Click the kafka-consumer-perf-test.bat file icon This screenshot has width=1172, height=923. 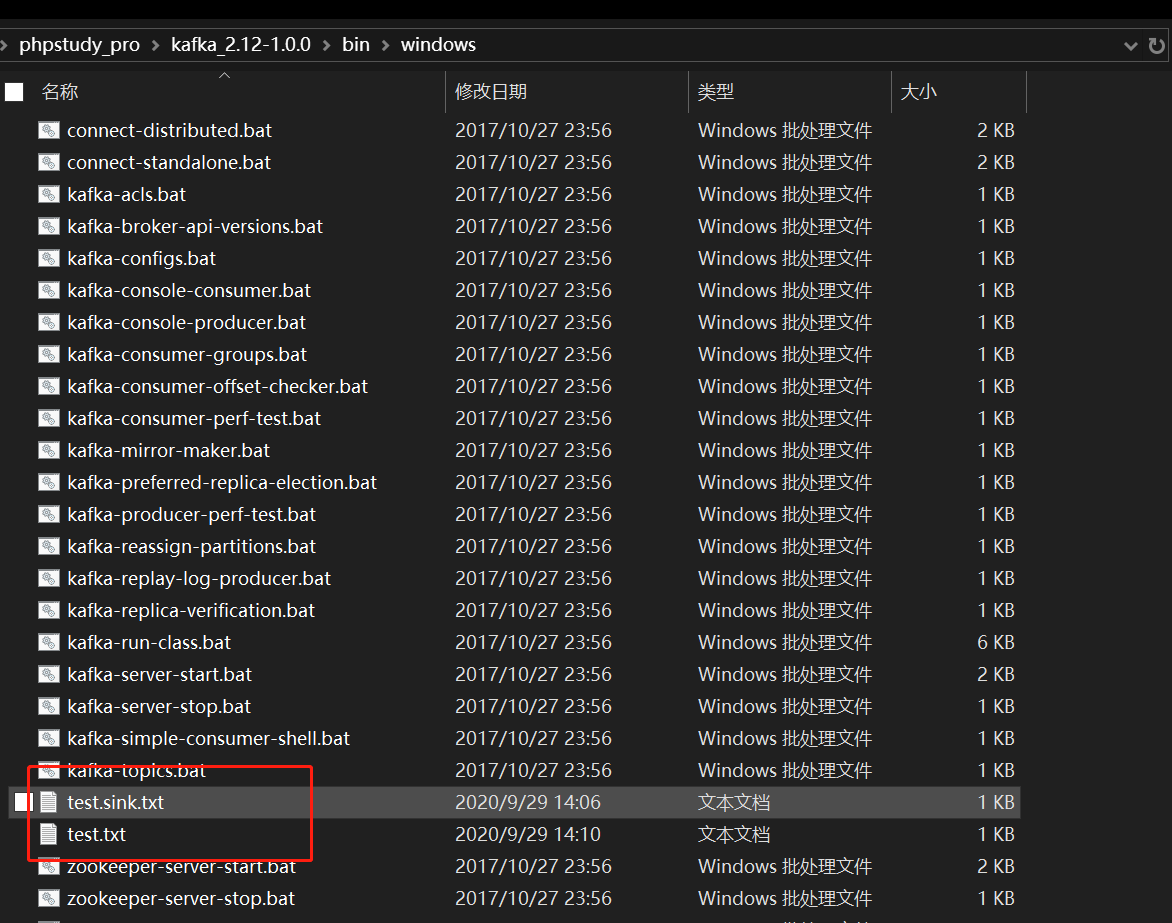pyautogui.click(x=49, y=419)
